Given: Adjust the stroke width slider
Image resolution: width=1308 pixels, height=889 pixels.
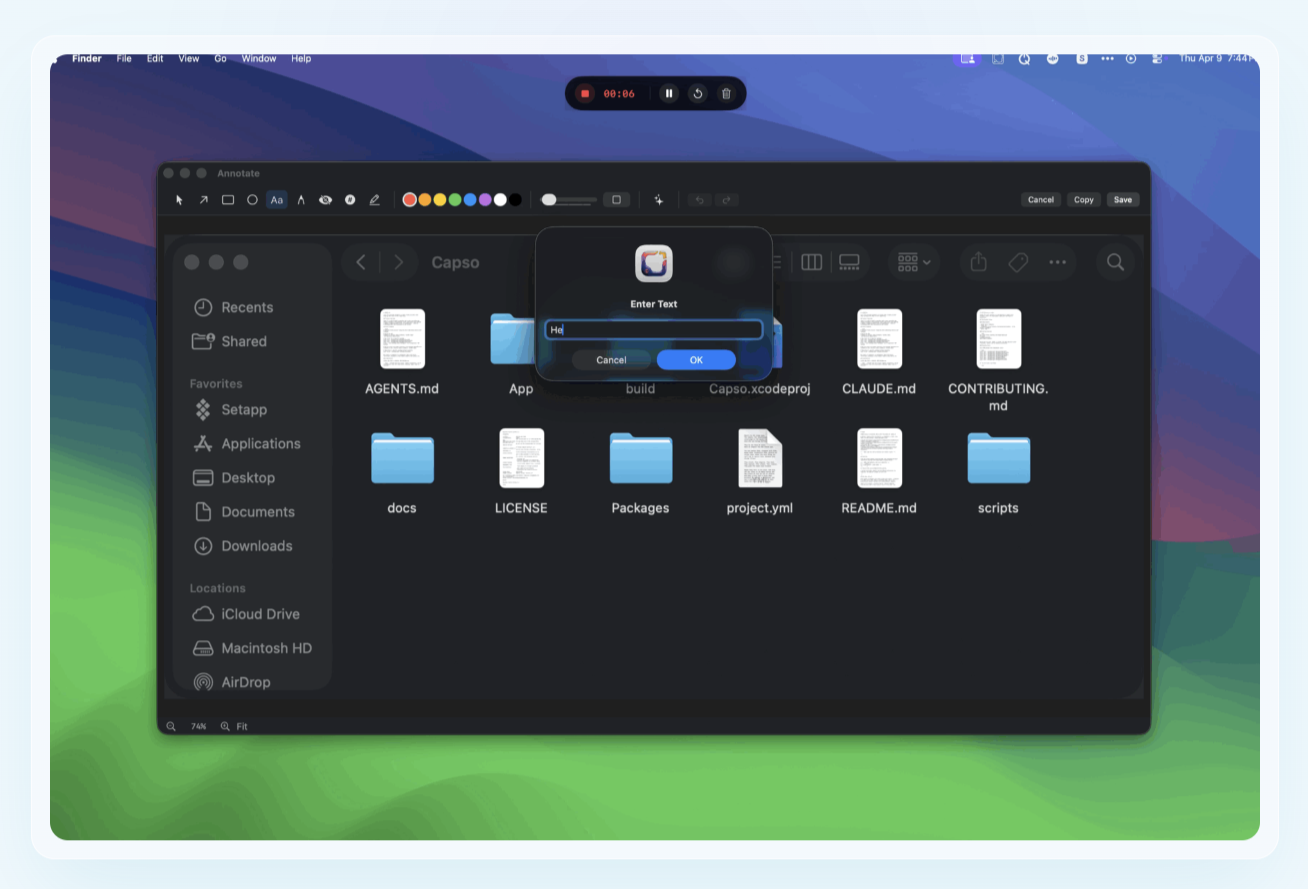Looking at the screenshot, I should (x=568, y=200).
